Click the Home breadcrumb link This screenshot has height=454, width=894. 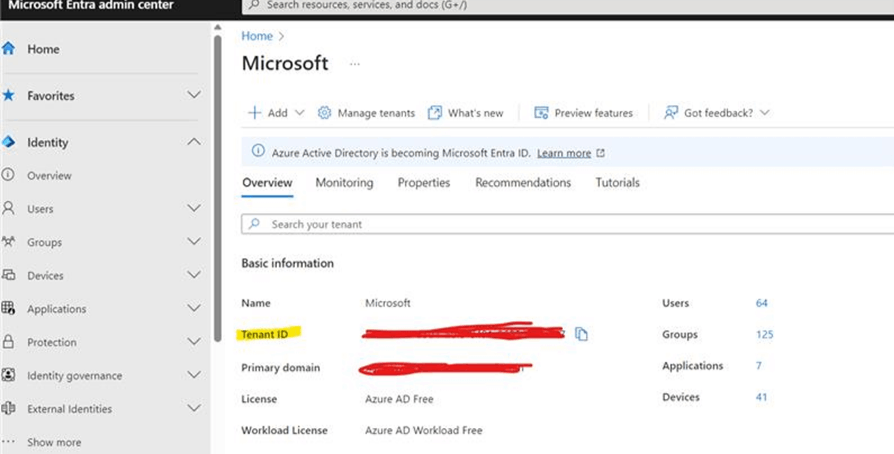(257, 36)
